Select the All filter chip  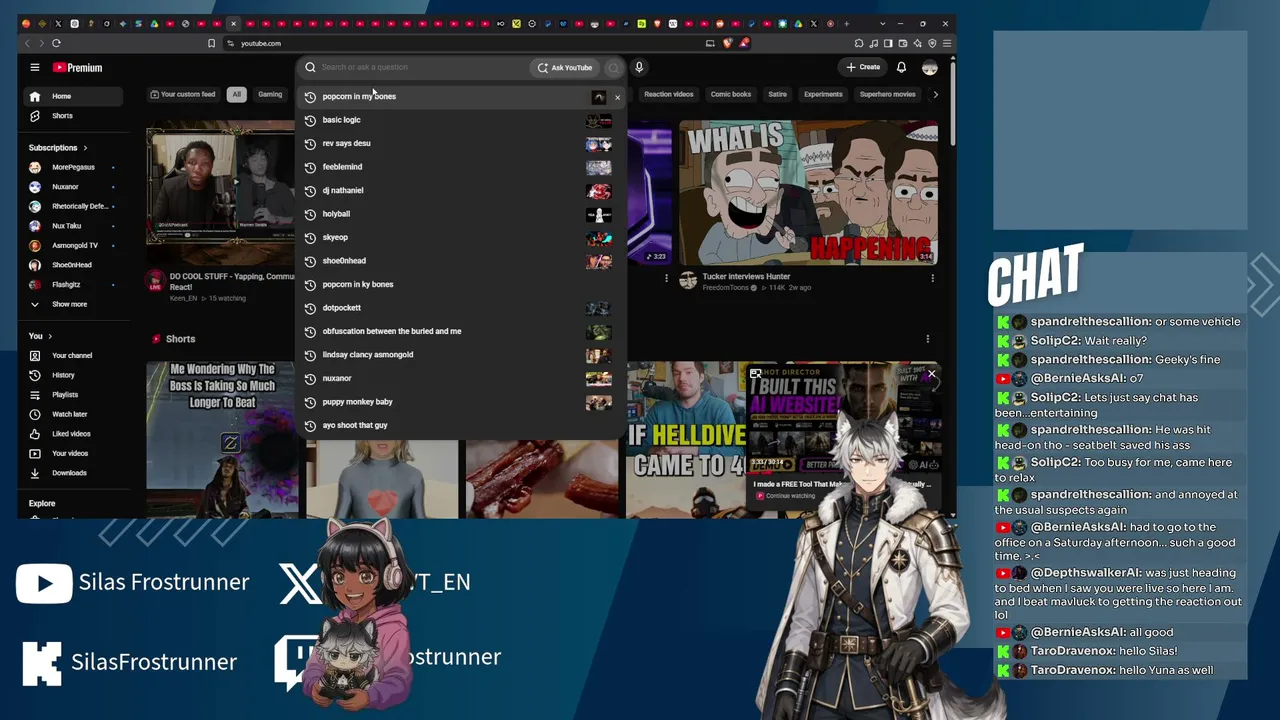(x=236, y=95)
